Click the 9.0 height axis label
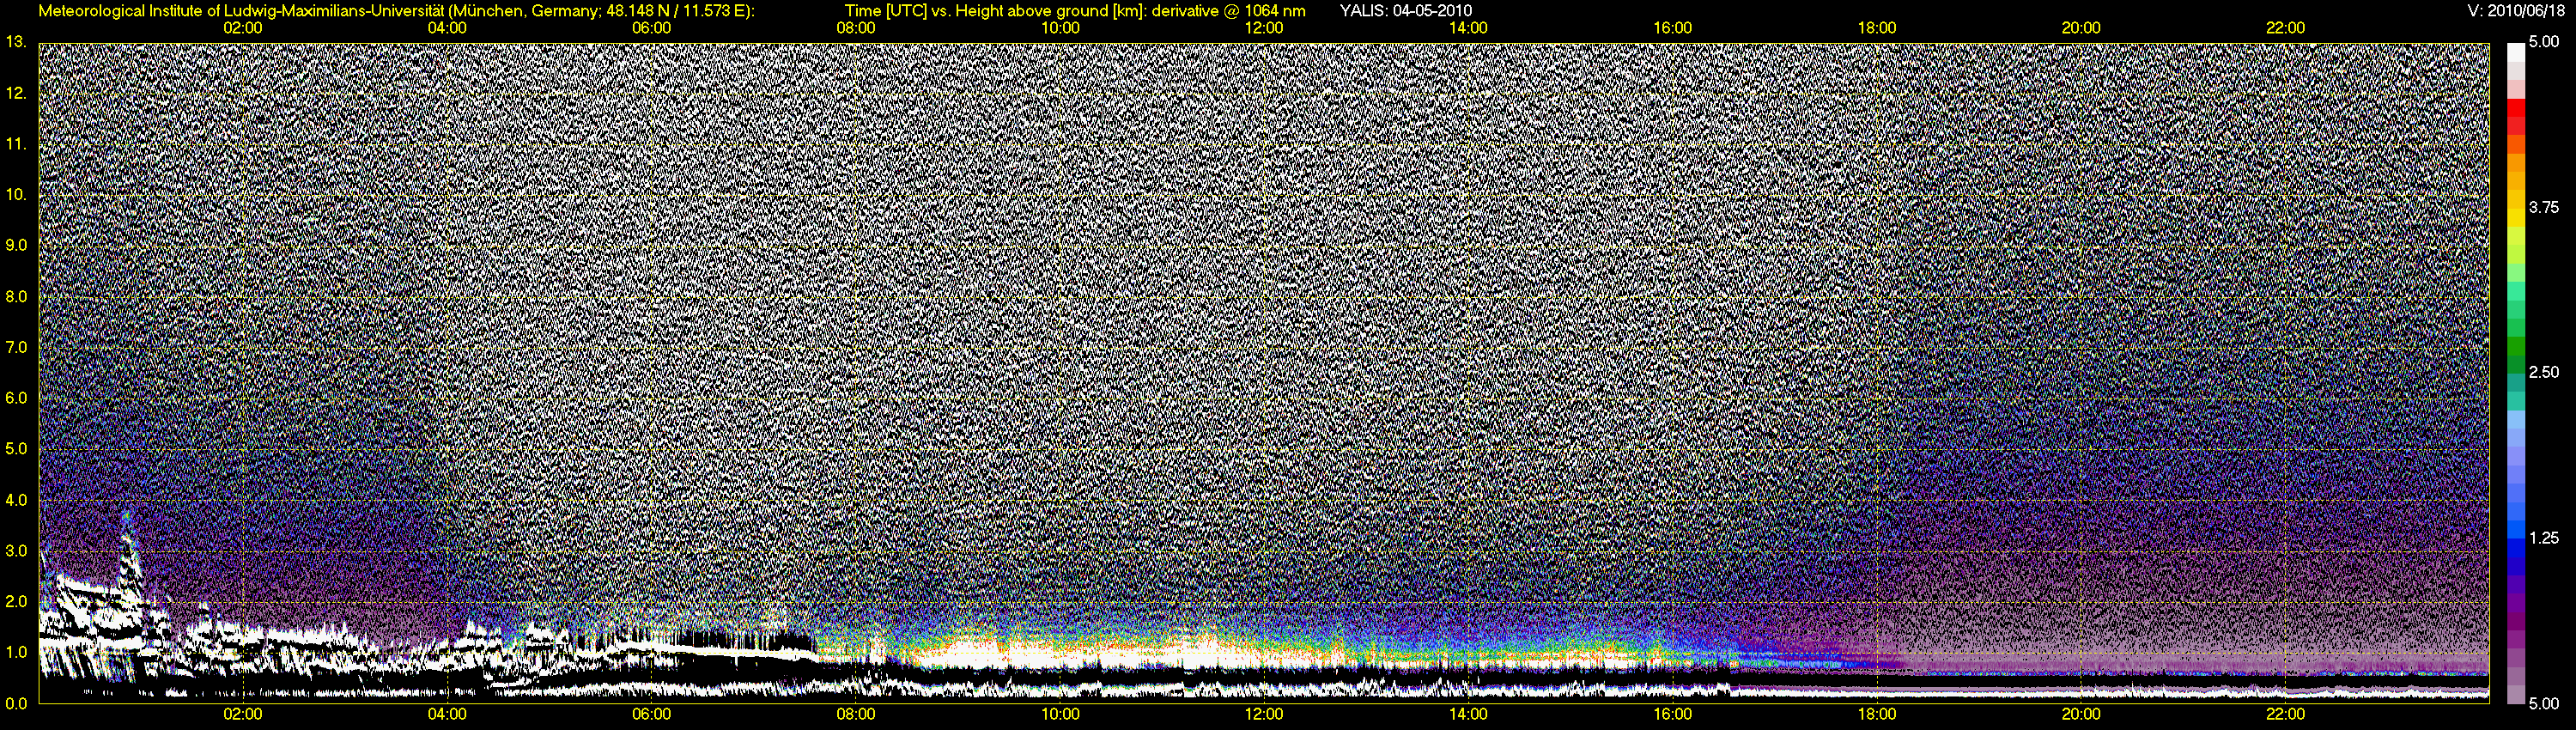This screenshot has width=2576, height=730. click(16, 245)
